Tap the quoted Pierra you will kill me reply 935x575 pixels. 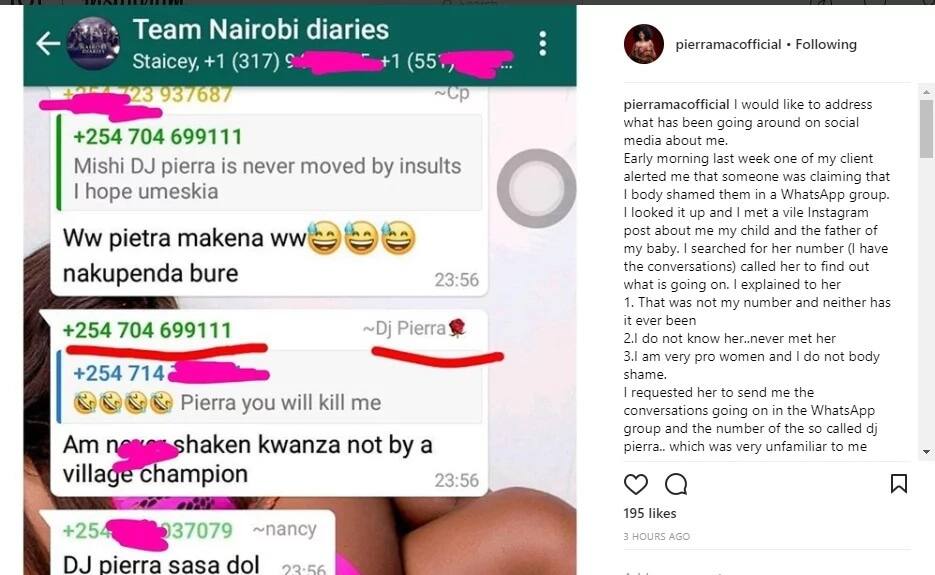(270, 387)
